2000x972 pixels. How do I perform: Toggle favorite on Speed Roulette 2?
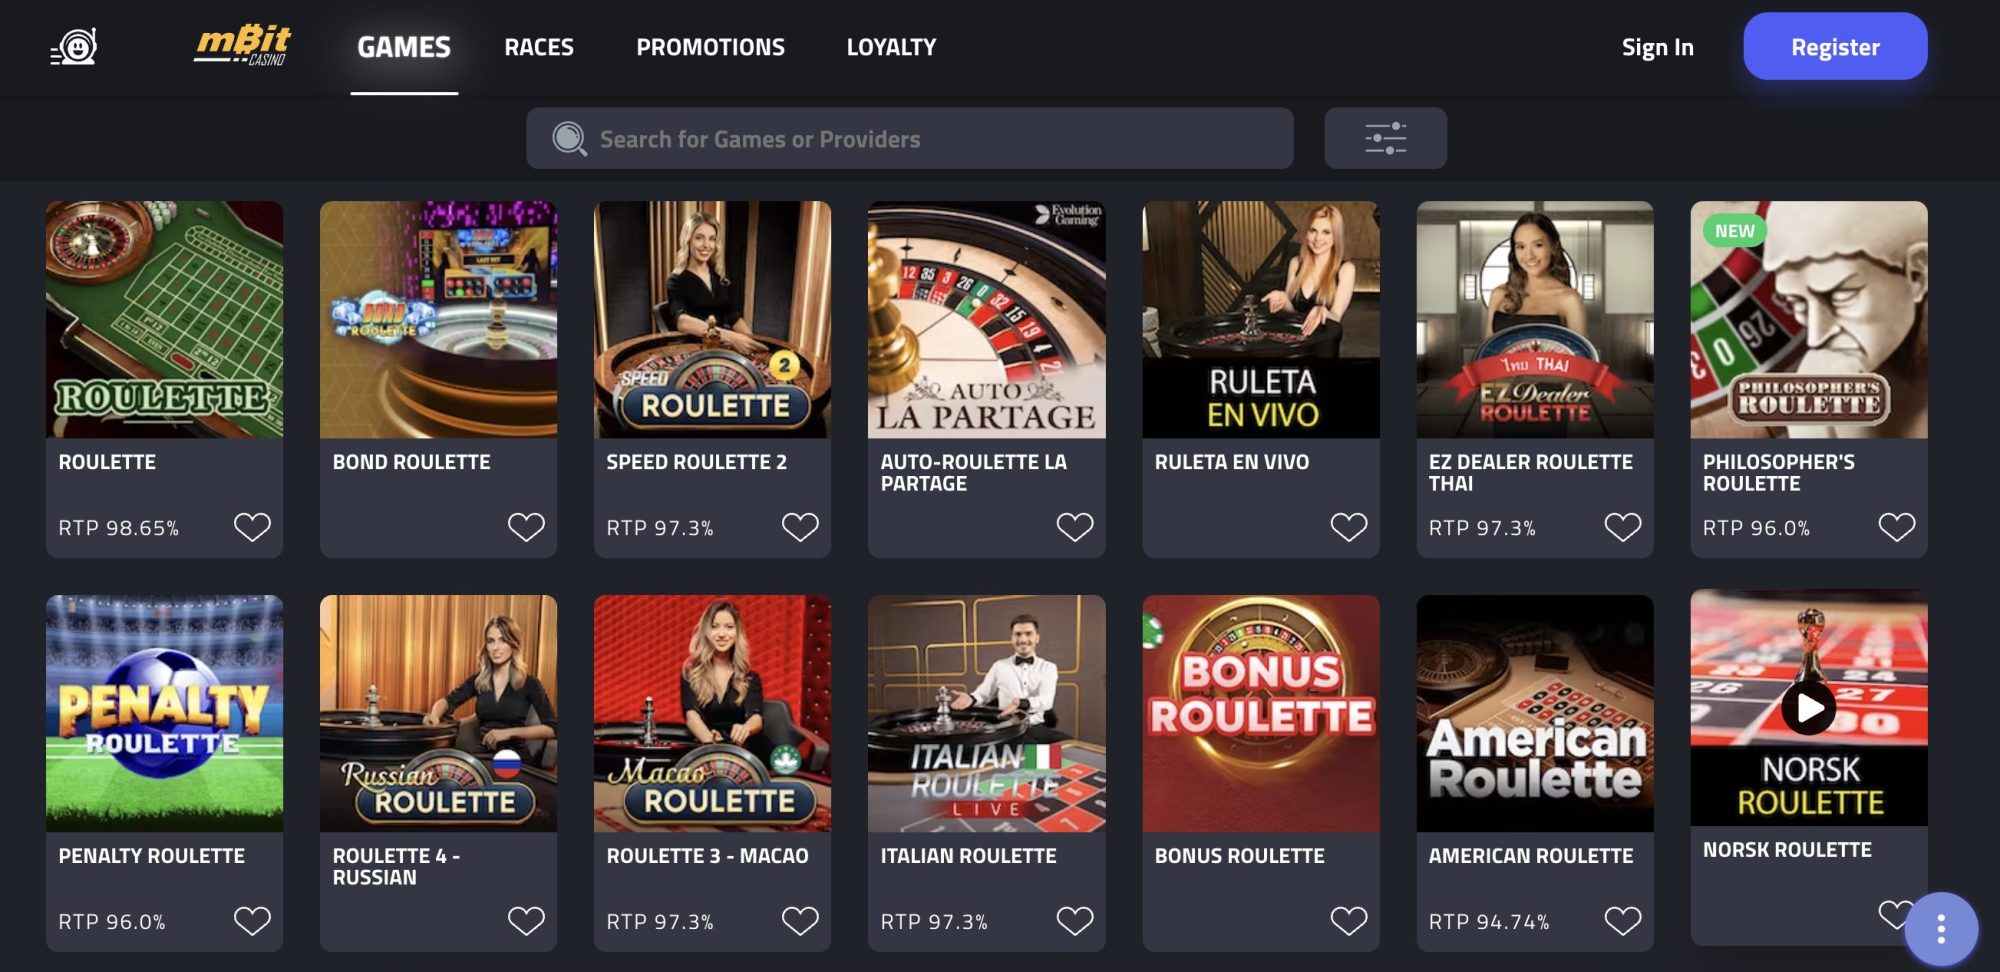click(800, 527)
